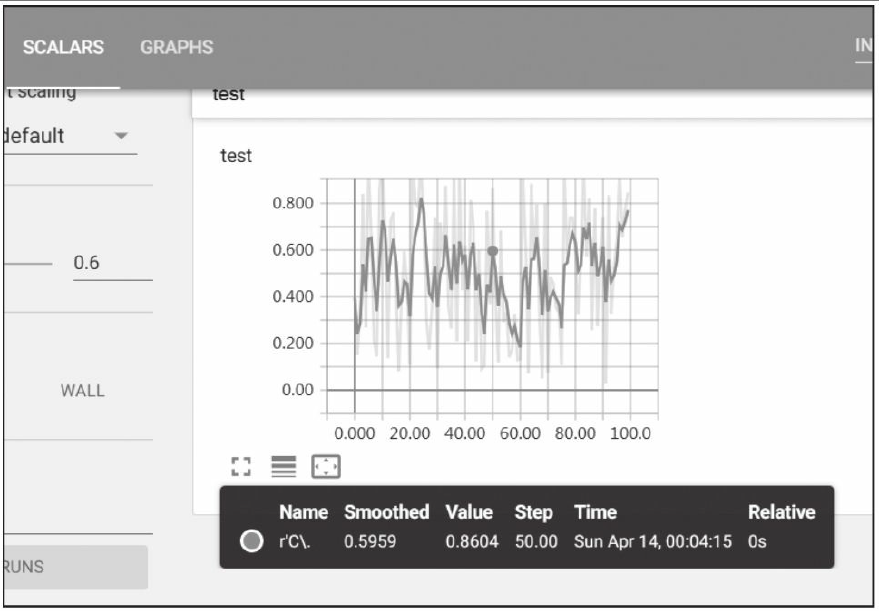Screen dimensions: 879x611
Task: Click the 'test' chart title
Action: (235, 155)
